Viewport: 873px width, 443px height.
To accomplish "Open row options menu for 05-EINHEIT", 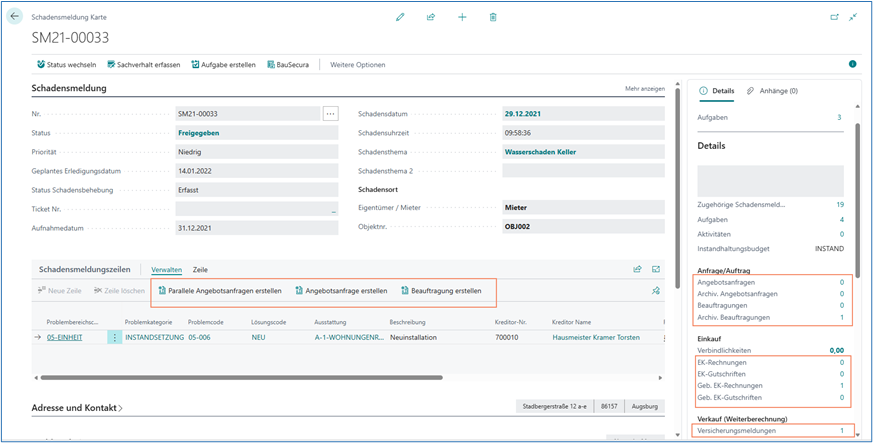I will (x=114, y=337).
